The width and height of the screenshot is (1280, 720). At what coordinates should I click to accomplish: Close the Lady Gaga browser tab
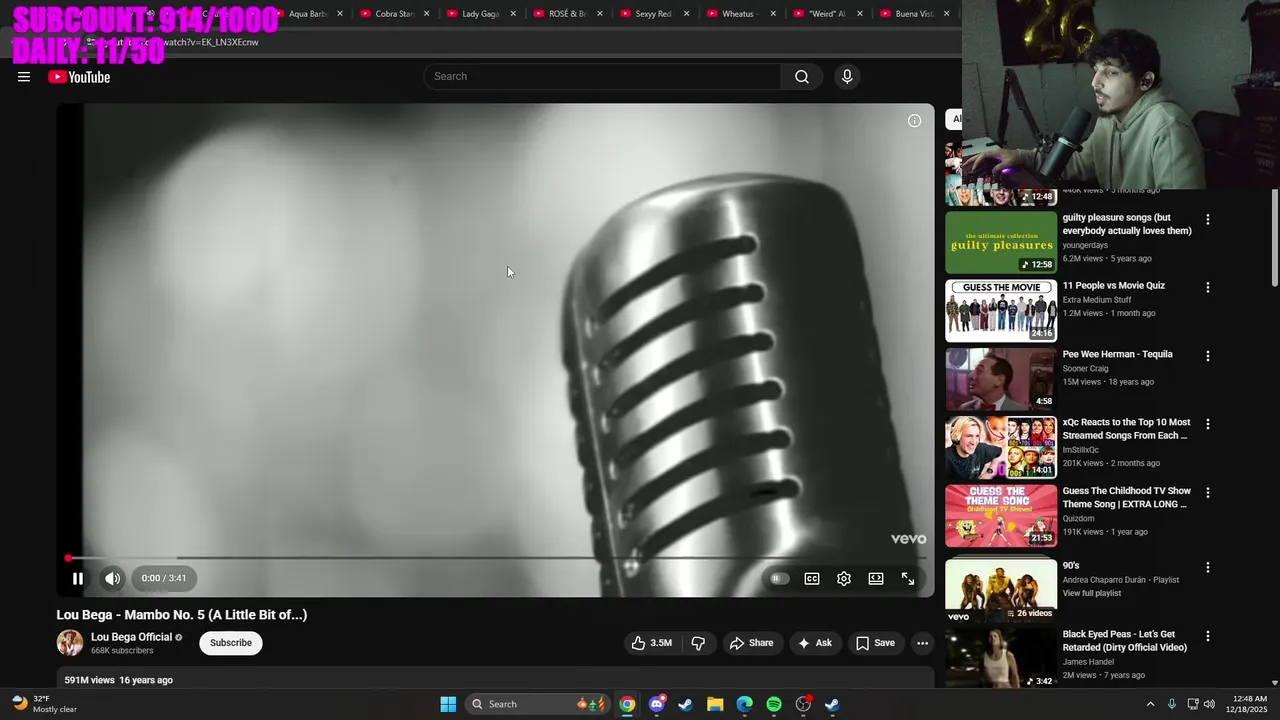click(x=514, y=14)
